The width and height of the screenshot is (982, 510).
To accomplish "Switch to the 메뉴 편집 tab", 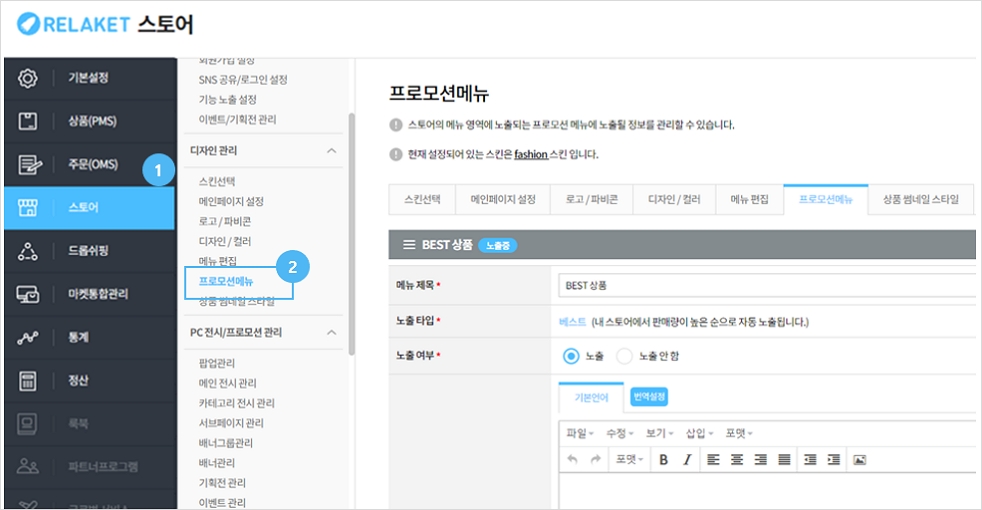I will click(749, 200).
